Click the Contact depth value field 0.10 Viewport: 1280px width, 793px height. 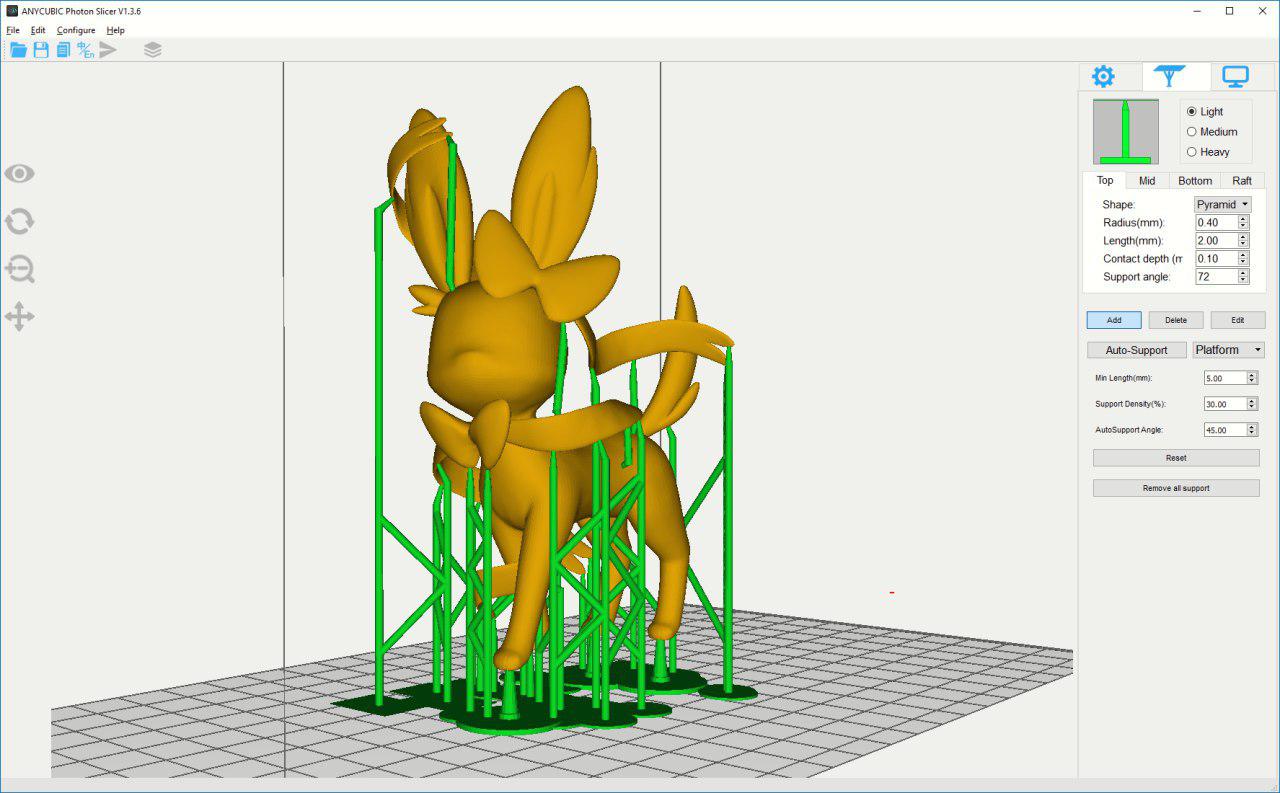(x=1217, y=258)
